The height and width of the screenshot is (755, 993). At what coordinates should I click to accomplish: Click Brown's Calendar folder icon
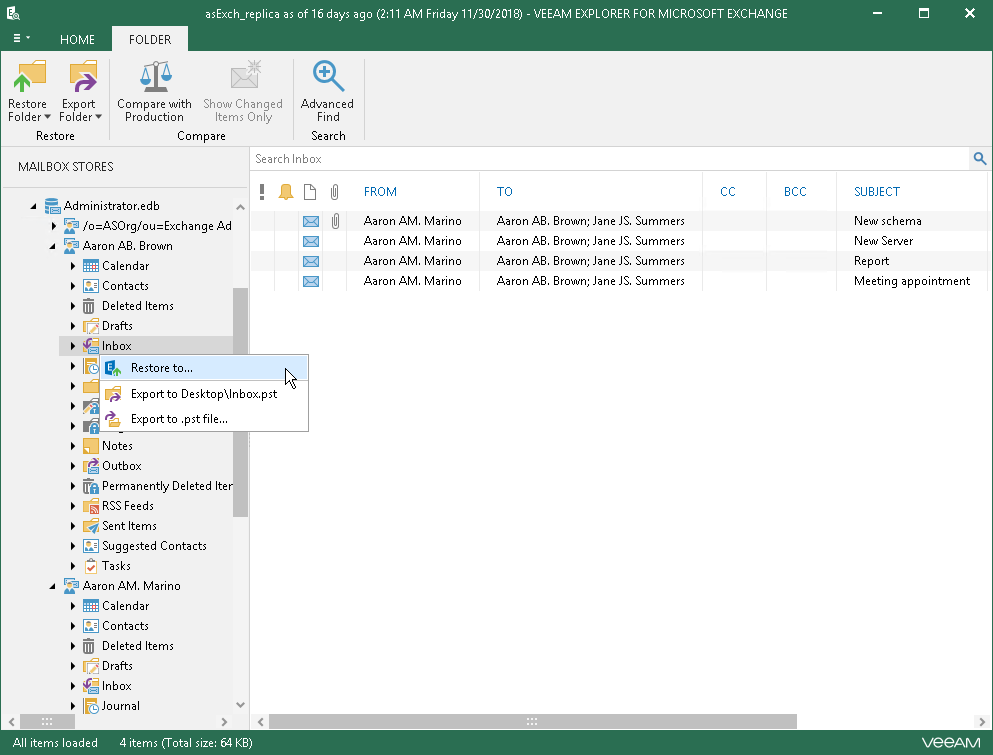click(91, 266)
